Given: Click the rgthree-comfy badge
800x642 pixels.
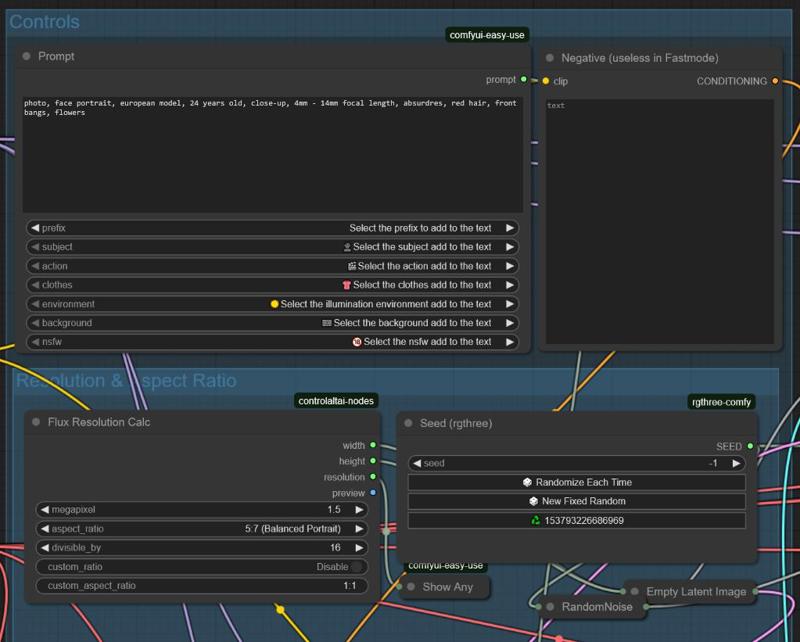Looking at the screenshot, I should click(721, 402).
